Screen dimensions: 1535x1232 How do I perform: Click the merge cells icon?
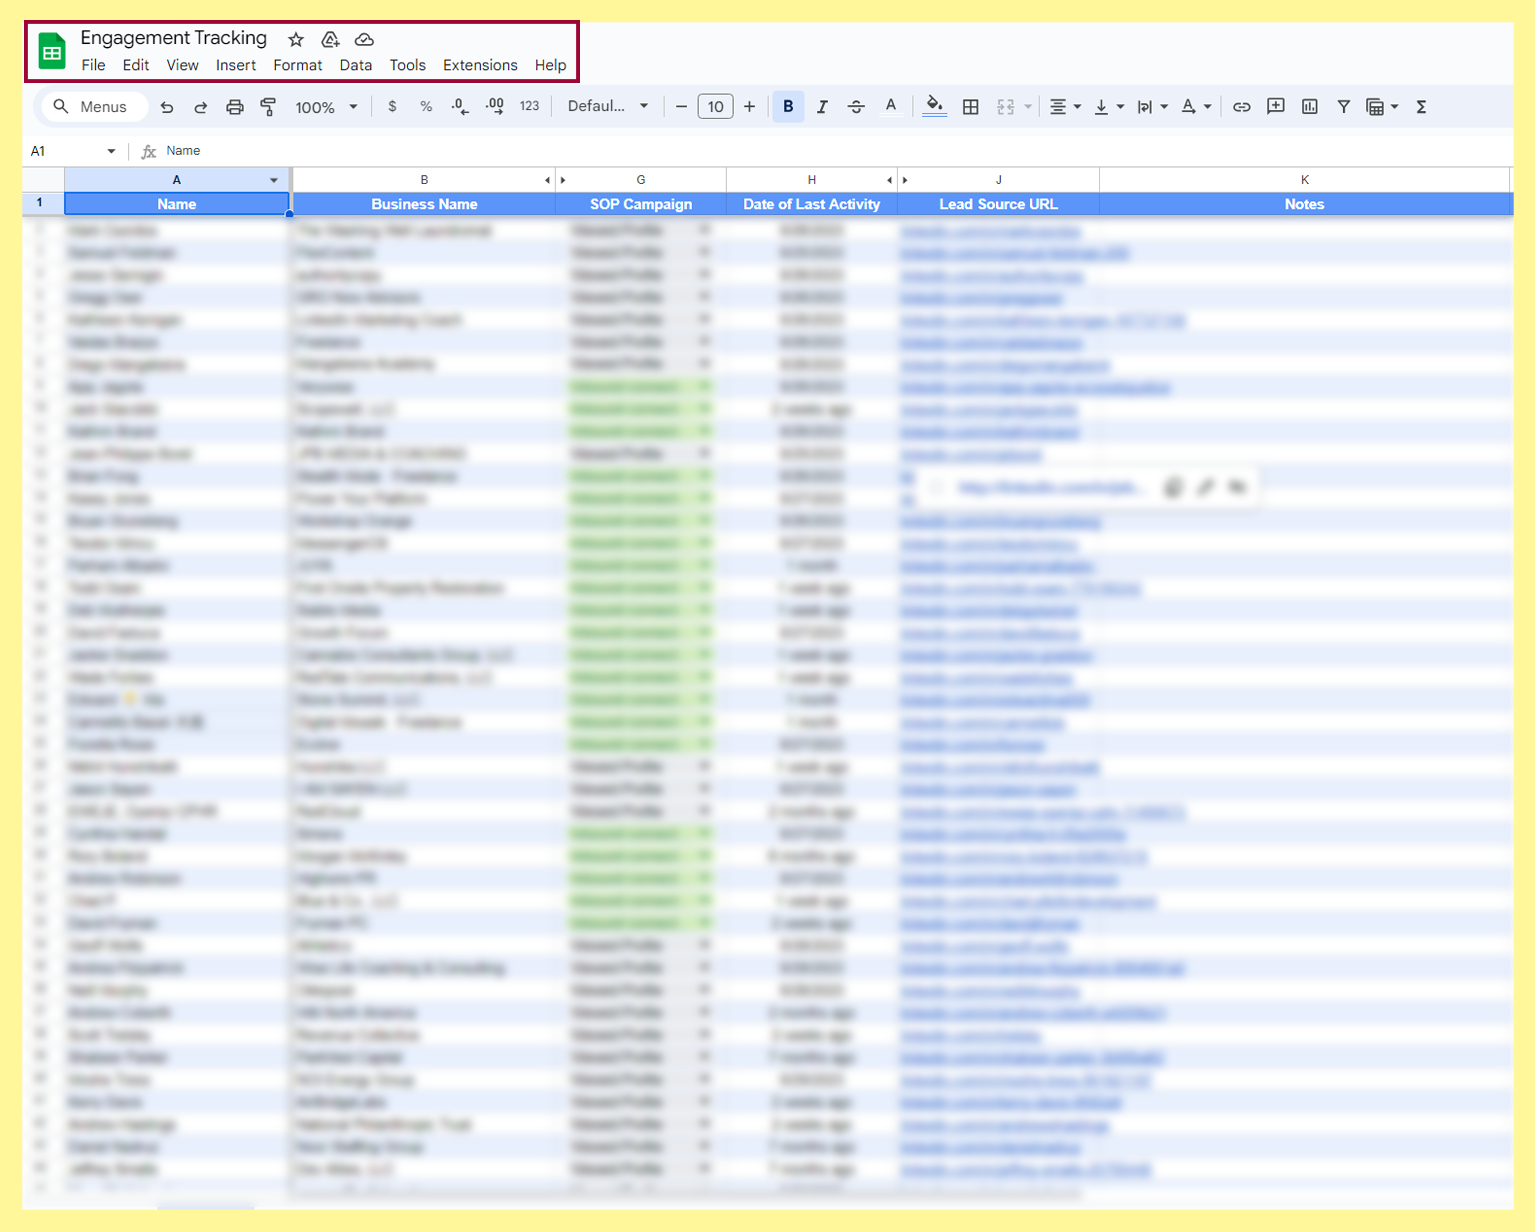[x=1005, y=107]
